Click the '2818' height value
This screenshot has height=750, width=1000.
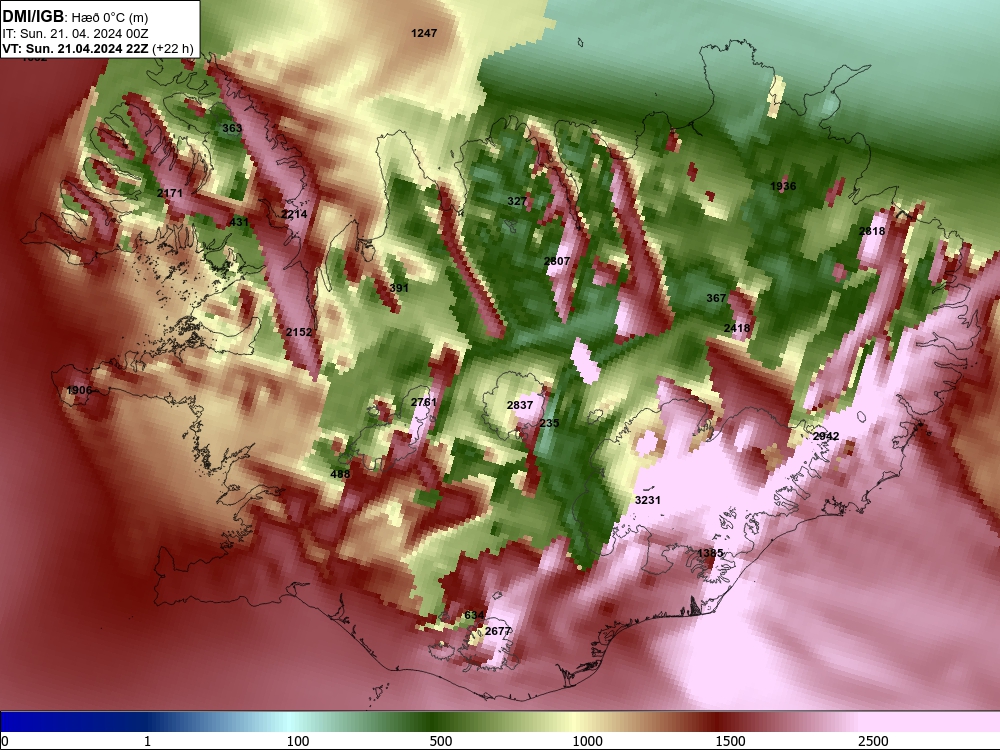click(872, 231)
